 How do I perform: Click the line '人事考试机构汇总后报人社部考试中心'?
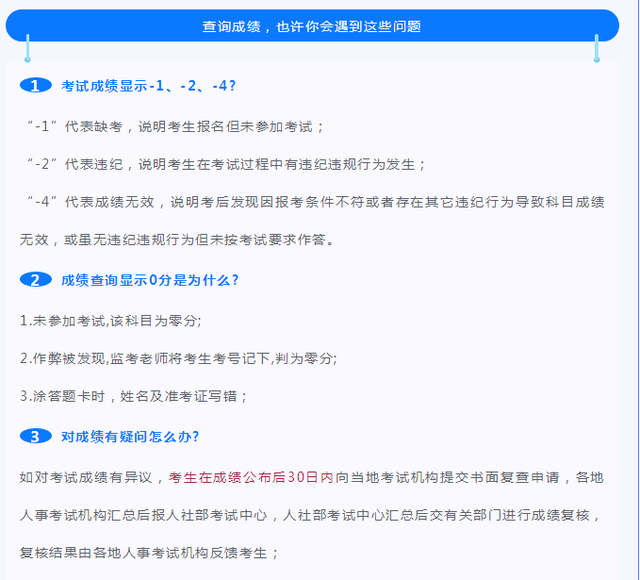pos(310,515)
